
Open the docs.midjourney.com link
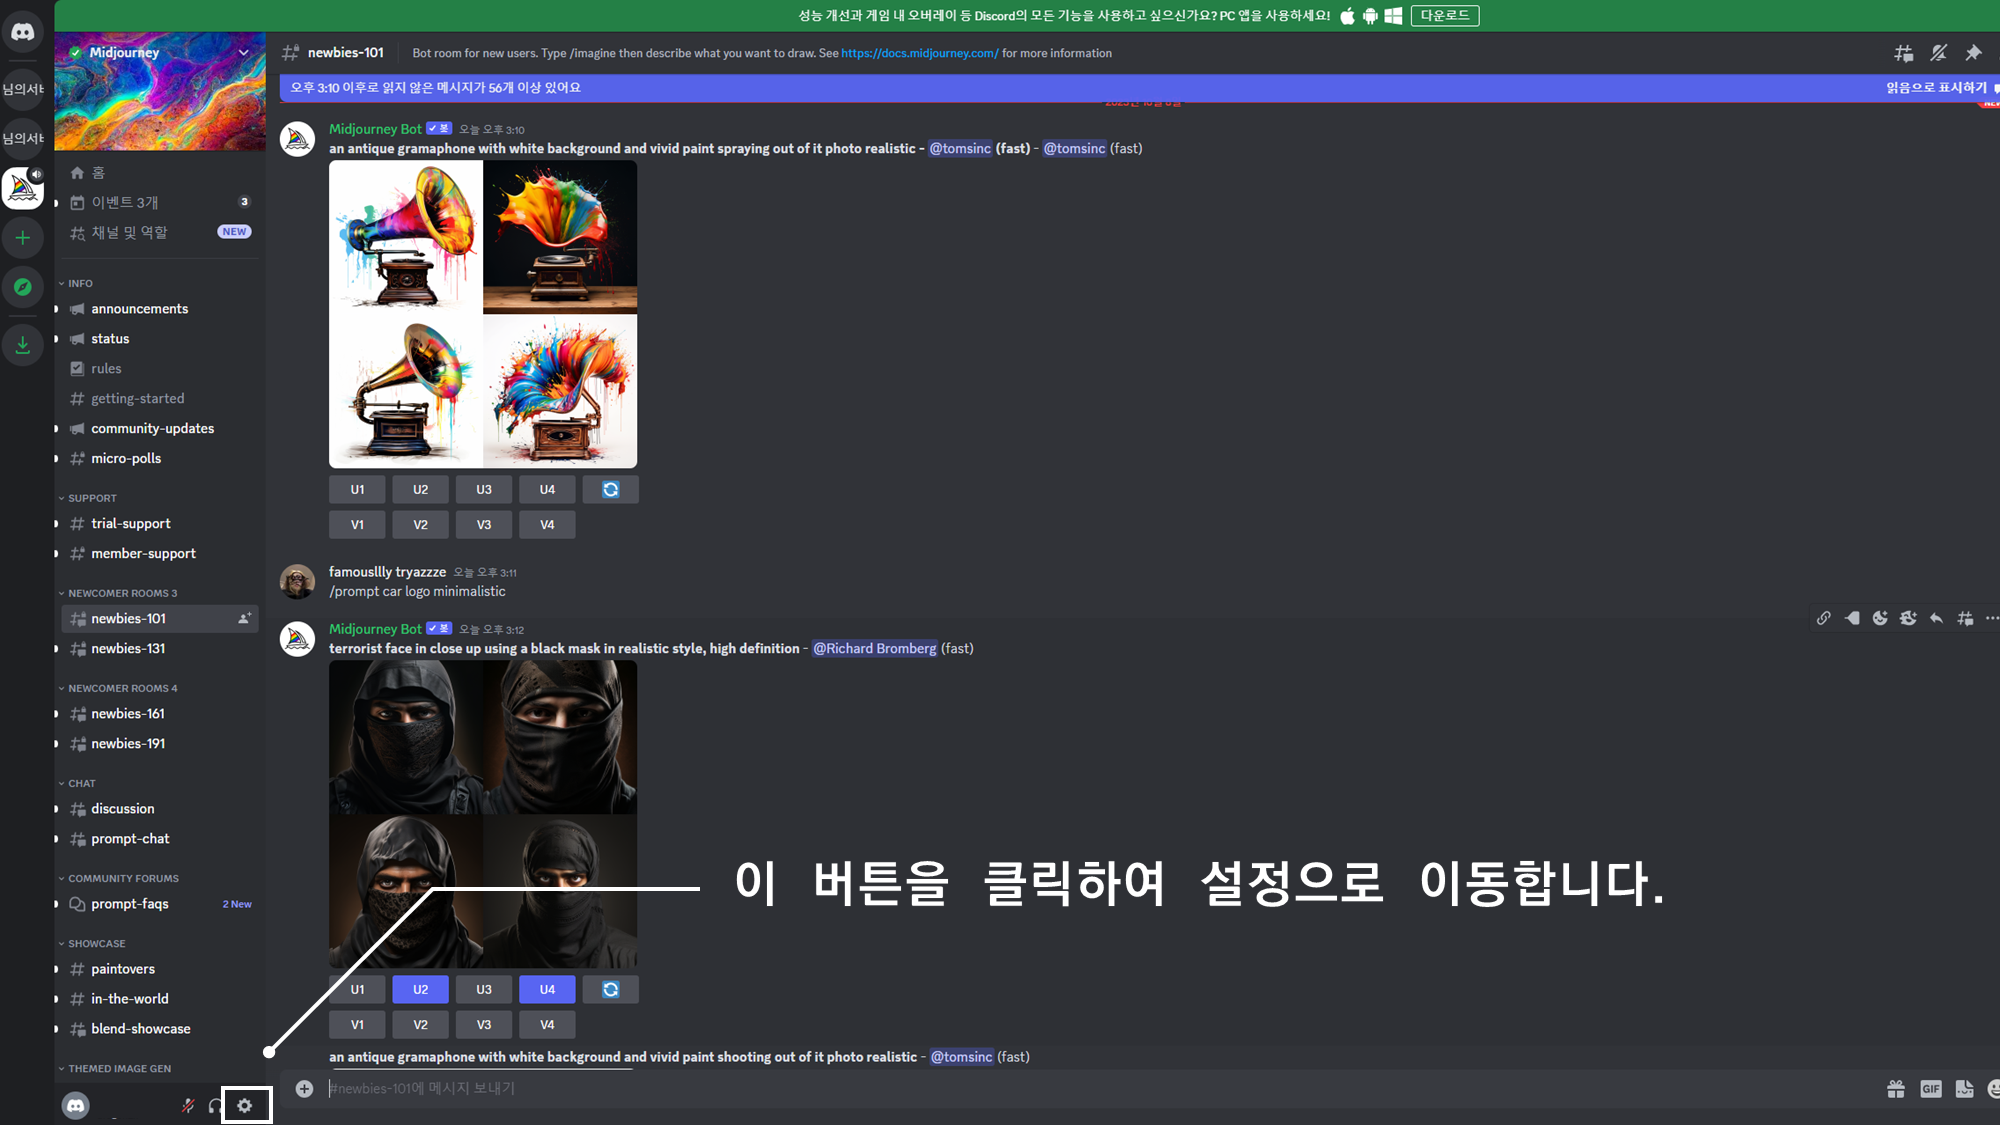coord(919,53)
